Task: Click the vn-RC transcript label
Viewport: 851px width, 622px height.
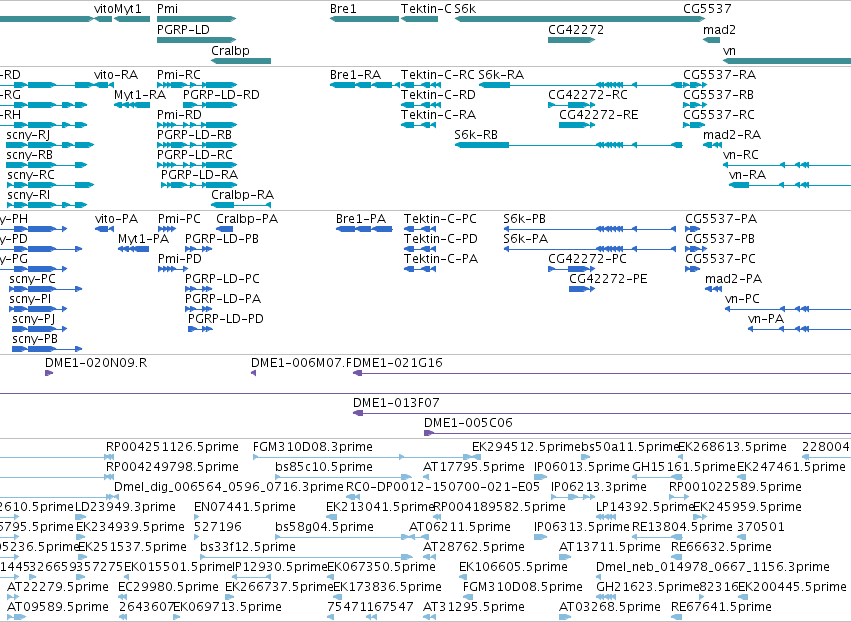Action: click(740, 155)
